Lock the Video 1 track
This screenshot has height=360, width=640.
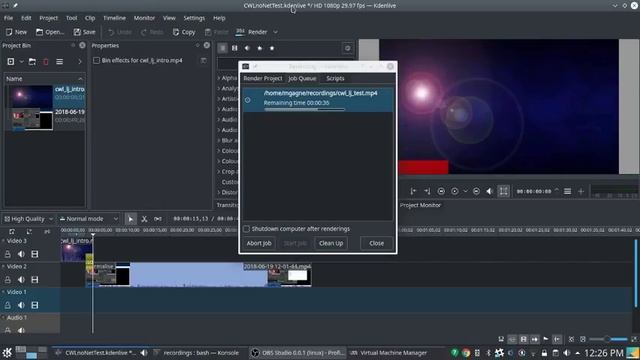[x=8, y=305]
